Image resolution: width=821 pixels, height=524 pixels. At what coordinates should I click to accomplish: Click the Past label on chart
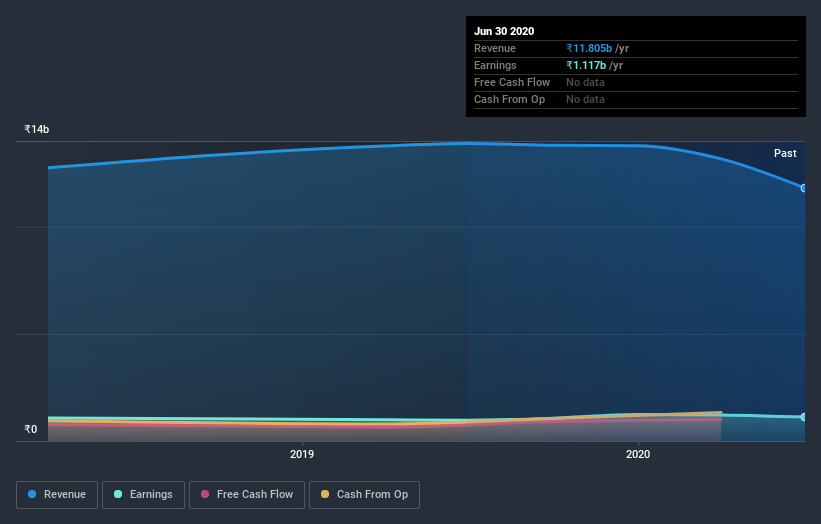(785, 153)
